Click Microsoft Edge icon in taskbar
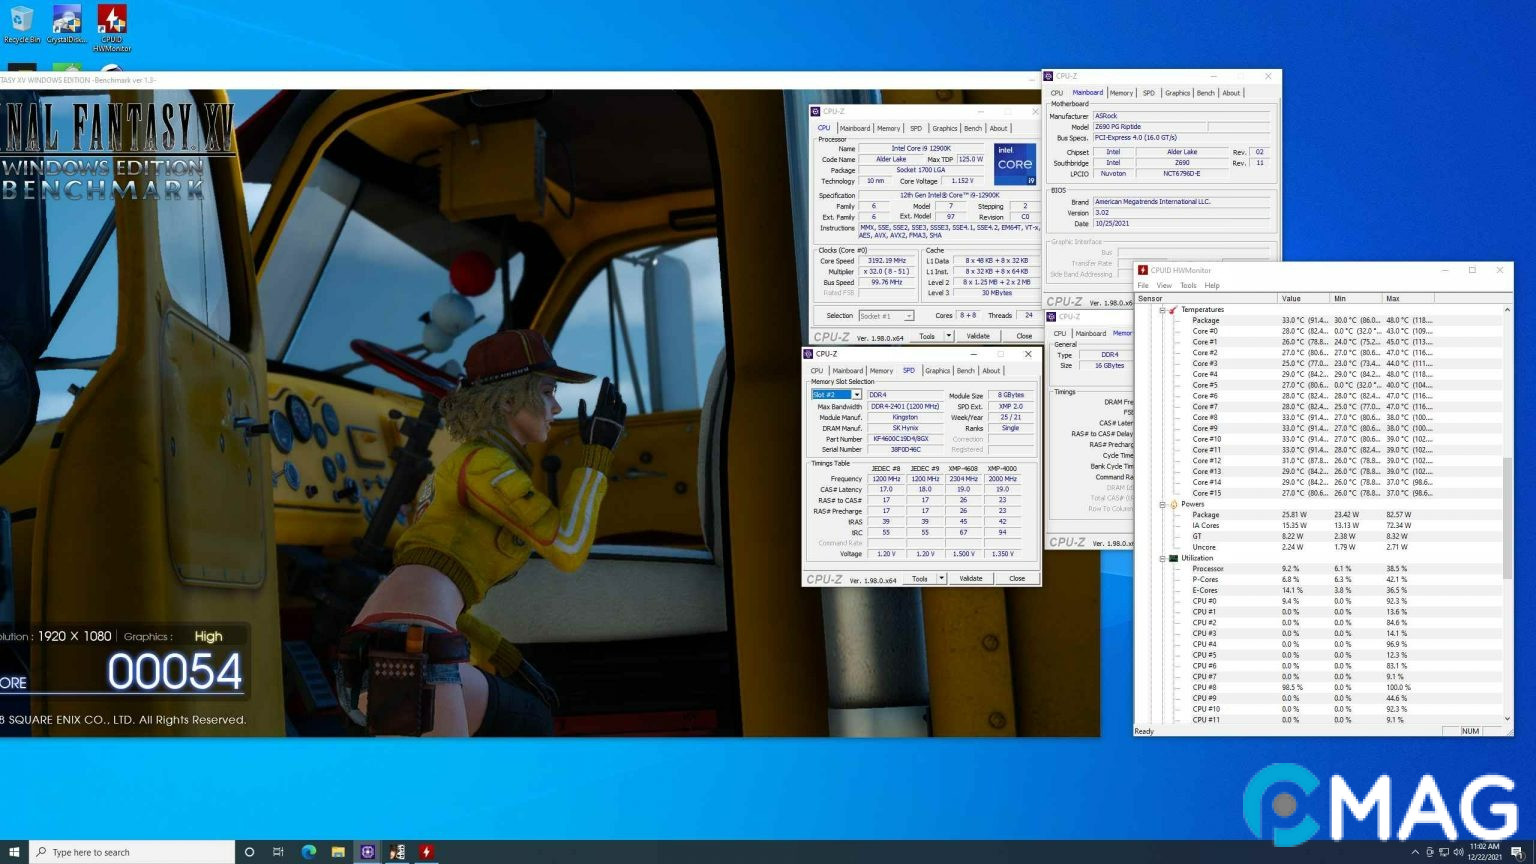The image size is (1536, 864). tap(309, 852)
